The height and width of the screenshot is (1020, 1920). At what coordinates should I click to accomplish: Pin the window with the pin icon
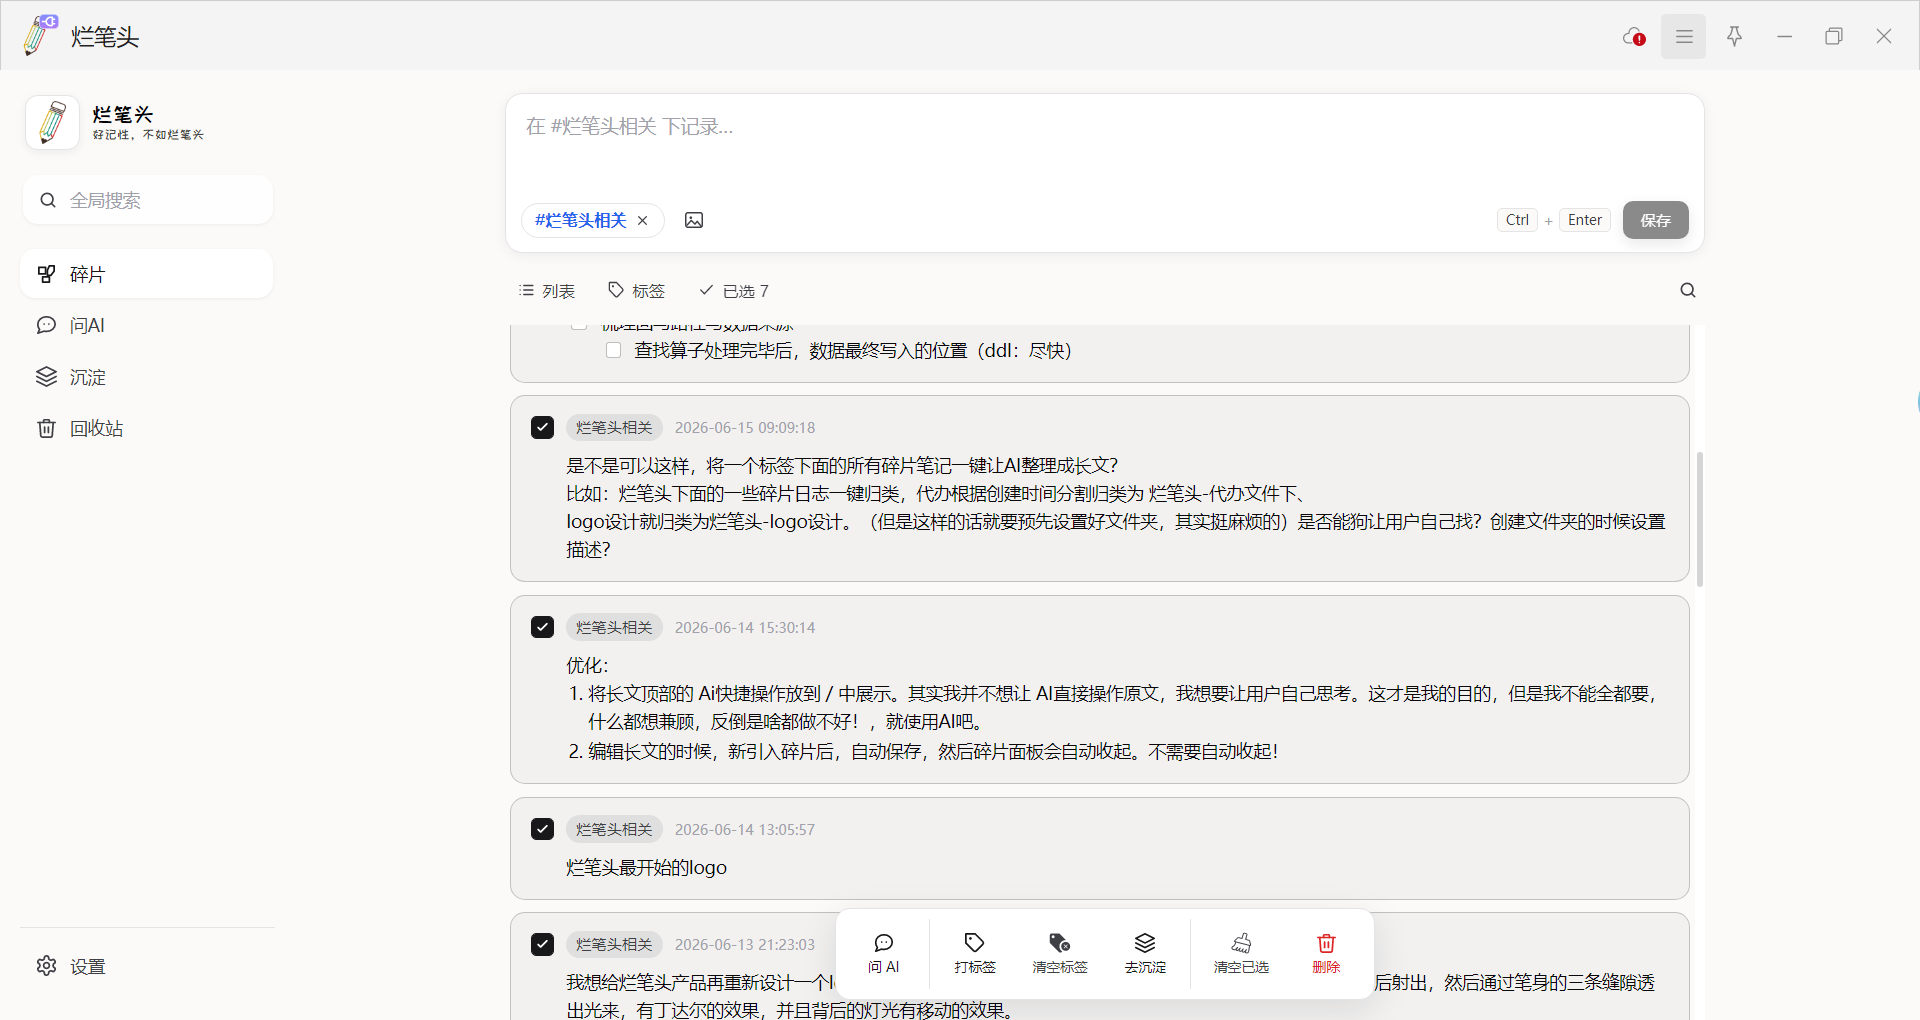tap(1735, 37)
